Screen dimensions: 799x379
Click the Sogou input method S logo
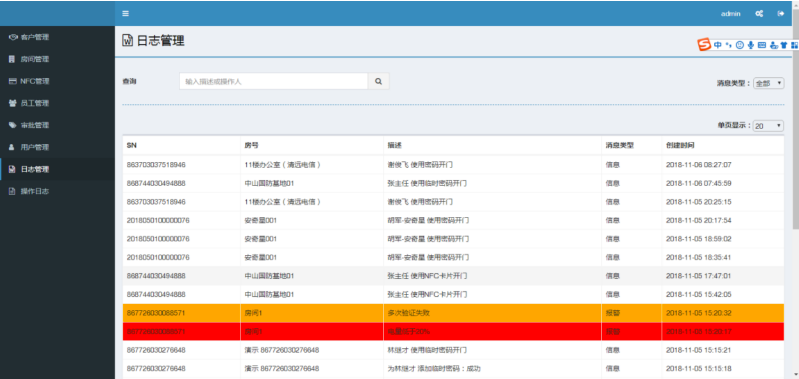tap(704, 45)
